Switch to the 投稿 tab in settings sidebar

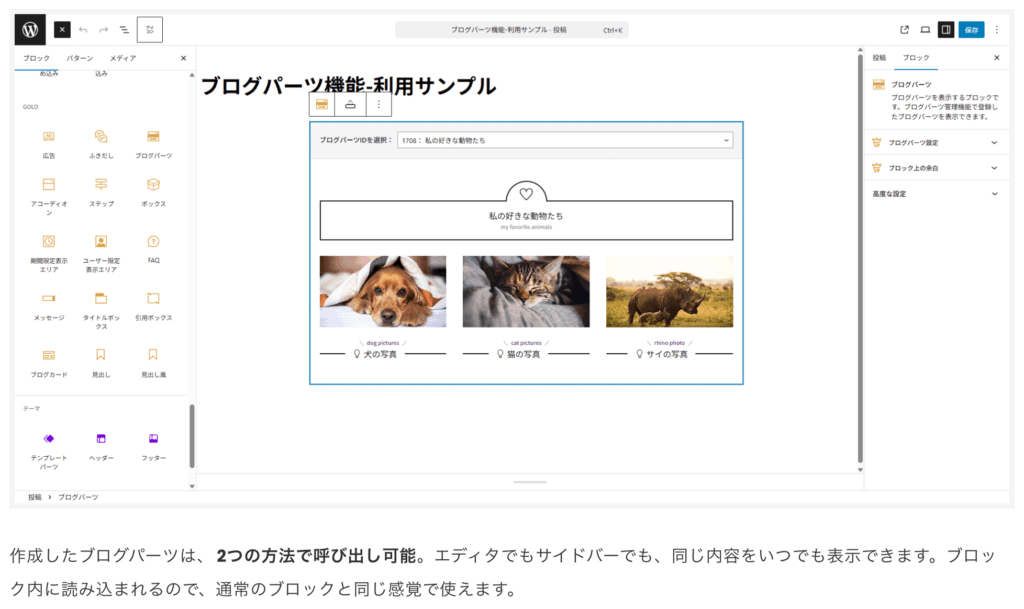(x=879, y=58)
